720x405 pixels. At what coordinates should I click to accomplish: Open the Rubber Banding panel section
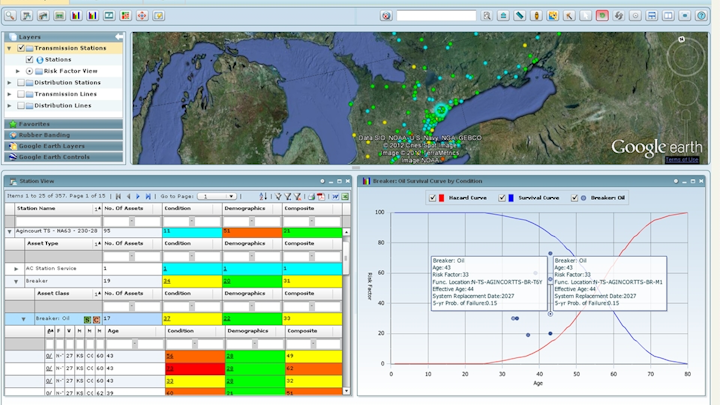(64, 135)
